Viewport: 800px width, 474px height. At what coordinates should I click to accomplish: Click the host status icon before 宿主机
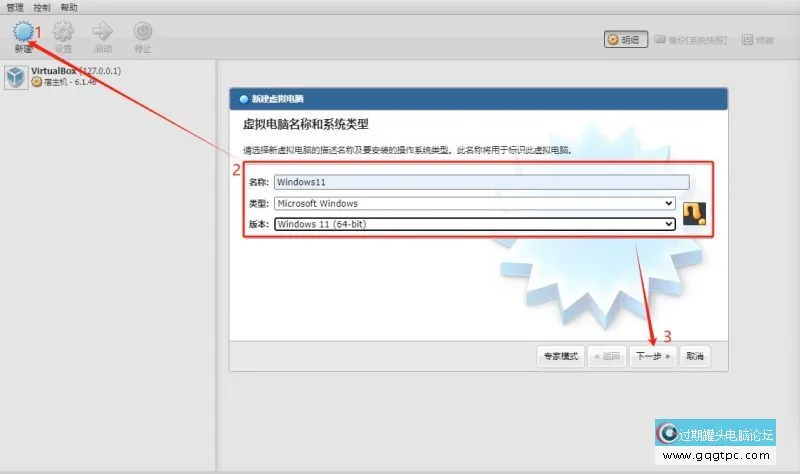point(37,83)
